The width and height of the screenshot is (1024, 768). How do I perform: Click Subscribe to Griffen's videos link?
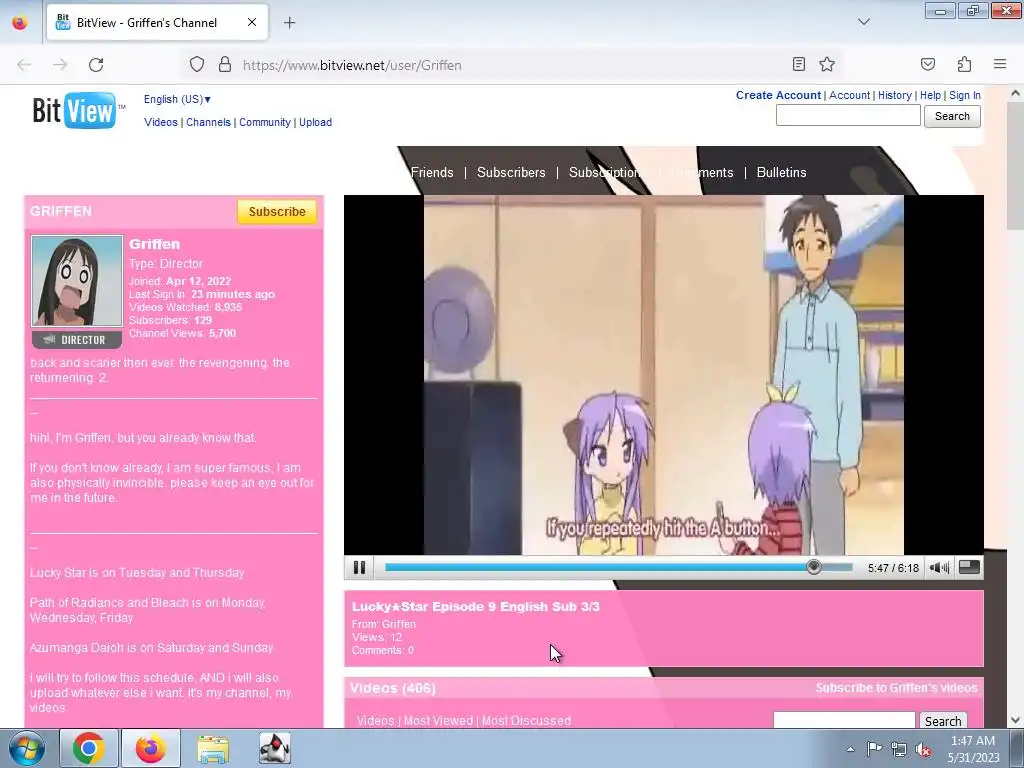[896, 688]
